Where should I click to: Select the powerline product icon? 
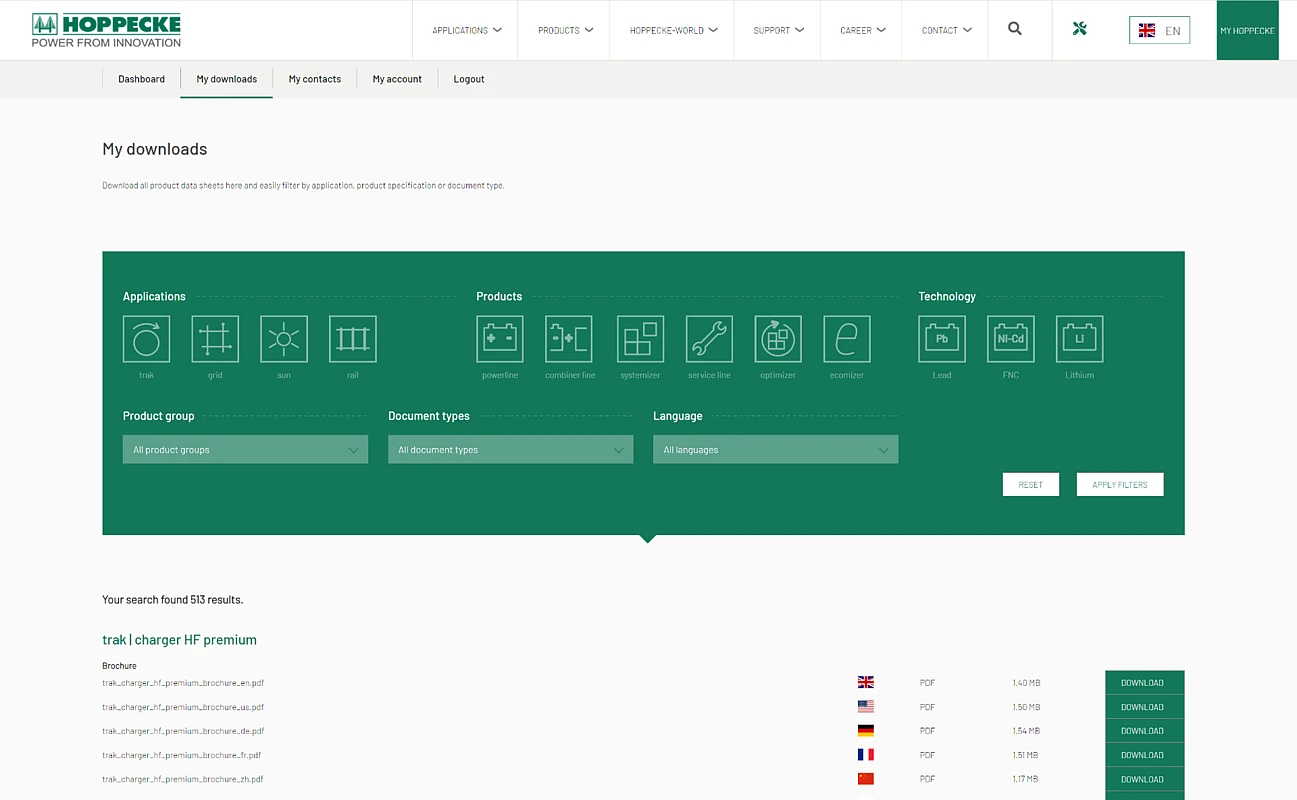500,339
